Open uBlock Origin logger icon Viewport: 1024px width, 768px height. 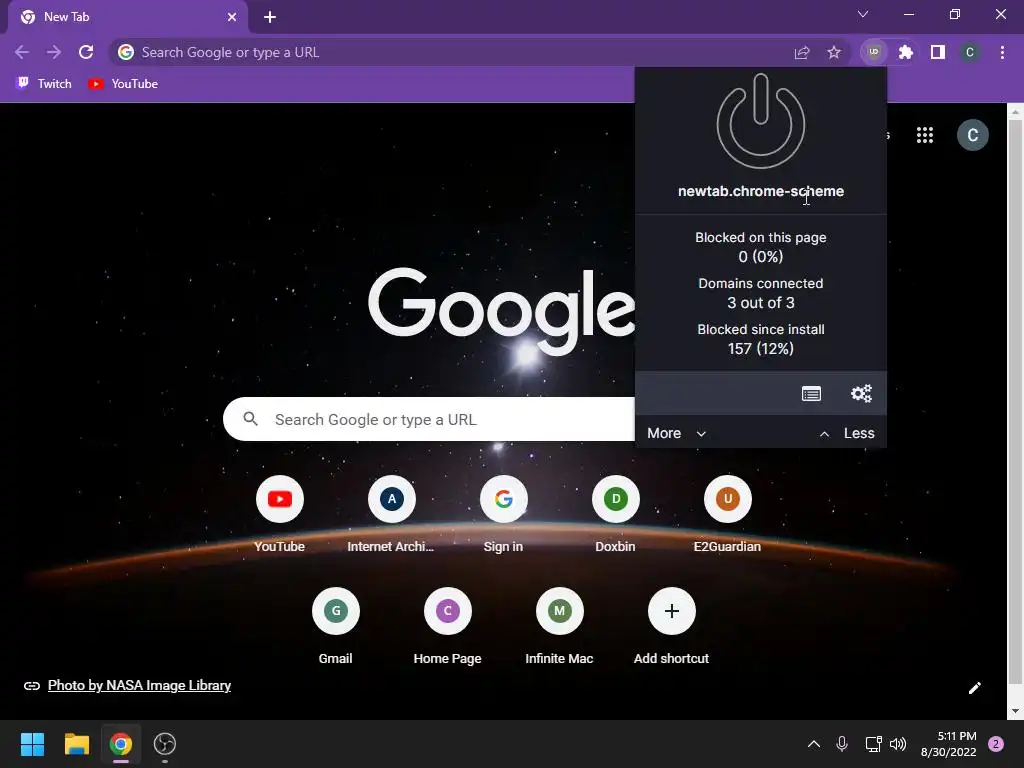point(811,394)
